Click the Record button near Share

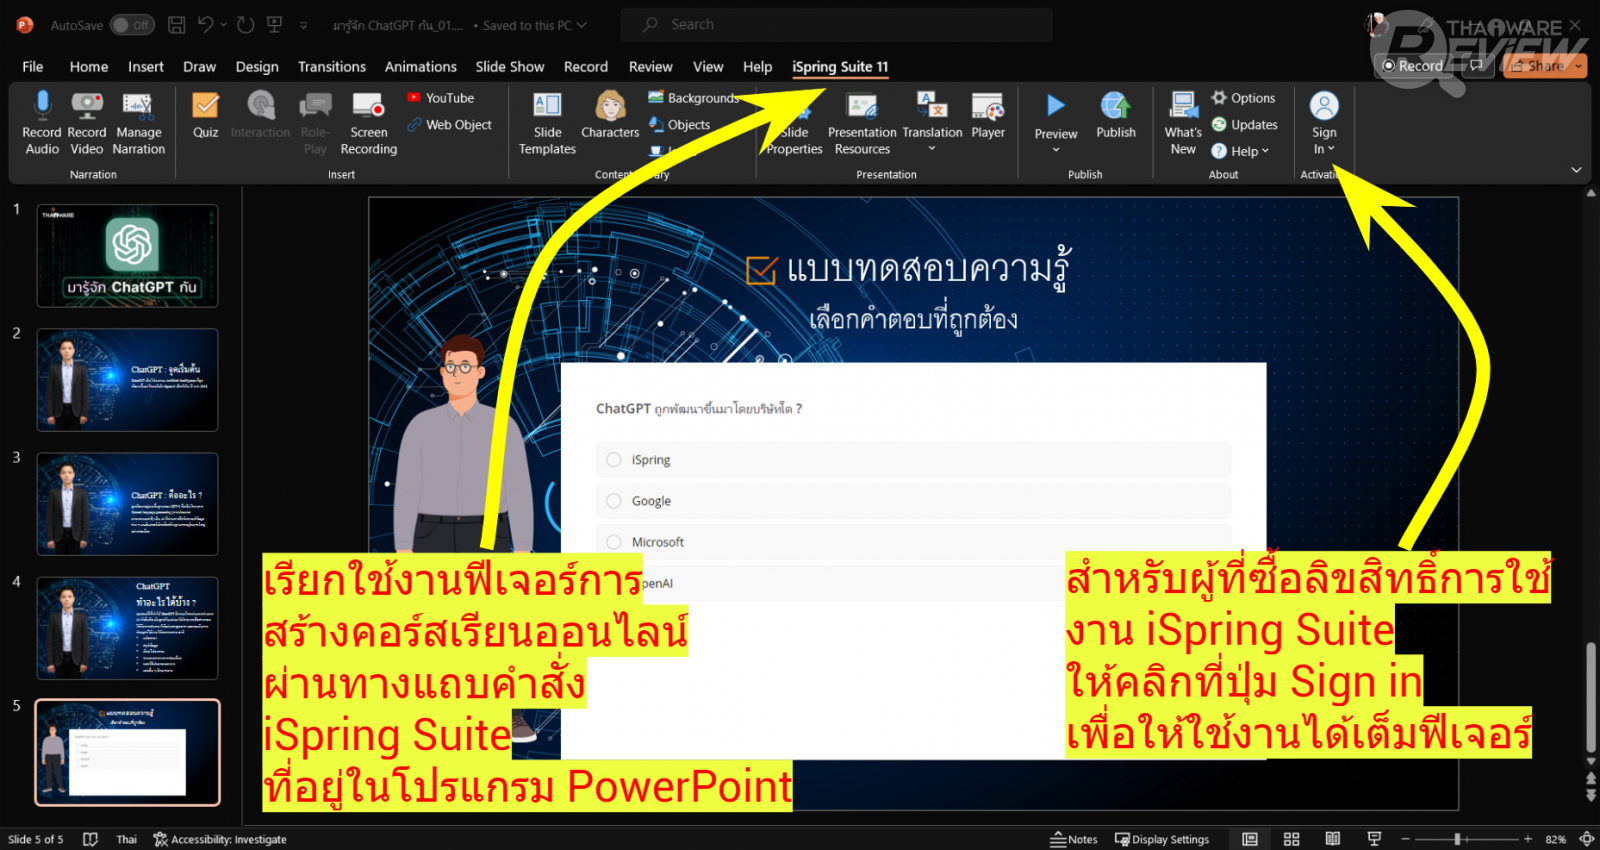click(x=1413, y=66)
